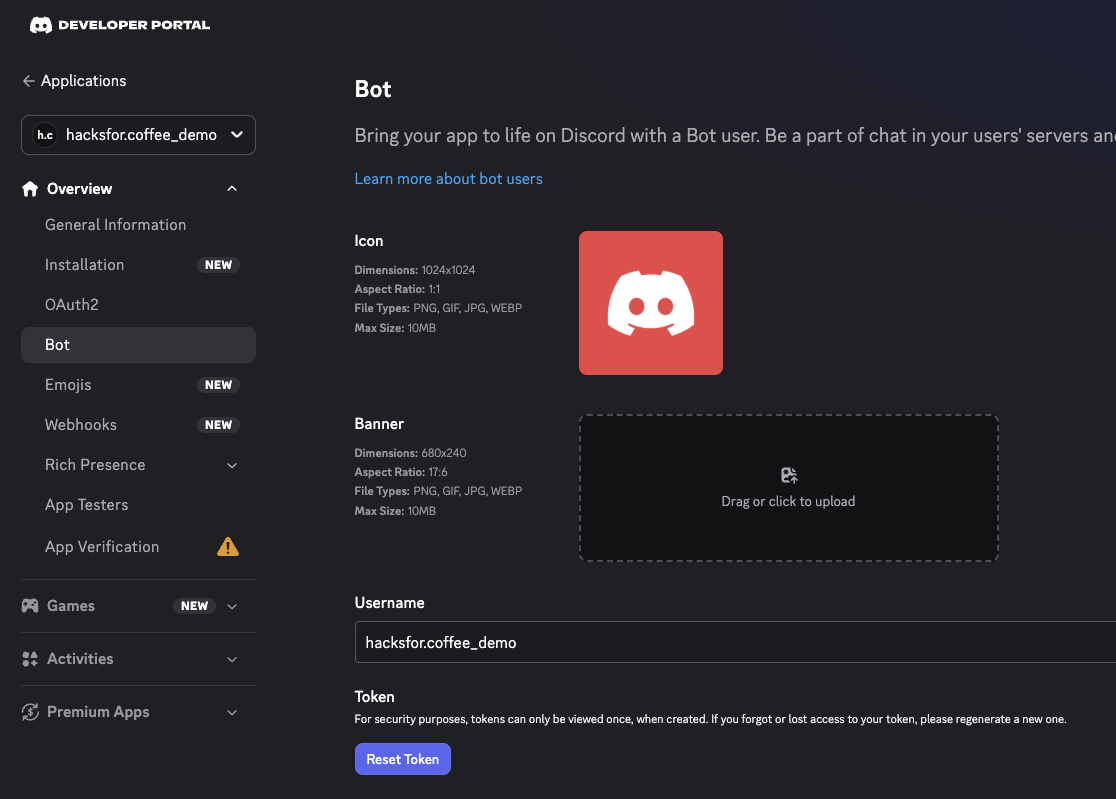Click the NEW badge beside Installation
Viewport: 1116px width, 799px height.
[219, 265]
